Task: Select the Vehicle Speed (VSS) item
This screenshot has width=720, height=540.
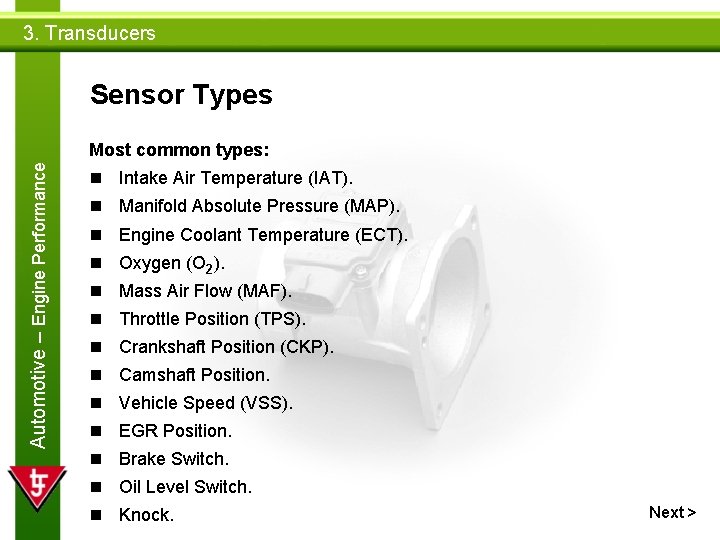Action: [x=206, y=403]
